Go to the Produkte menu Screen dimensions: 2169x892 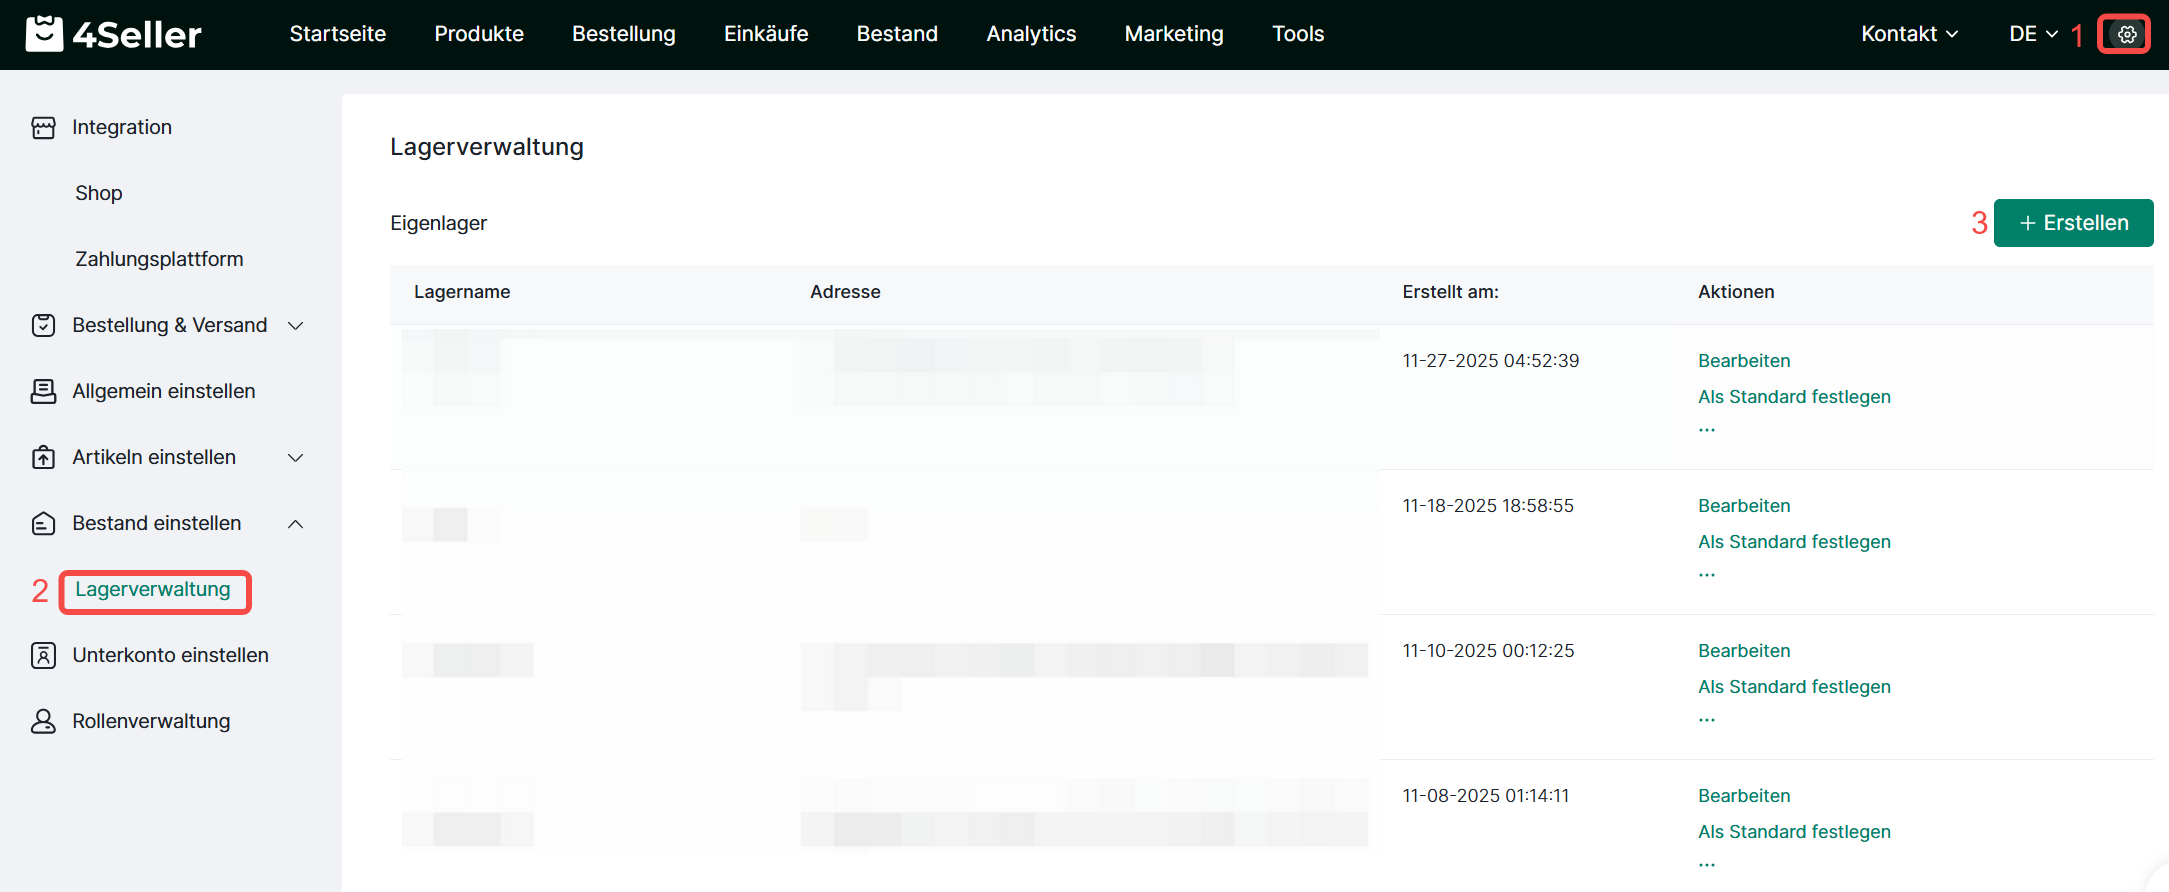479,34
